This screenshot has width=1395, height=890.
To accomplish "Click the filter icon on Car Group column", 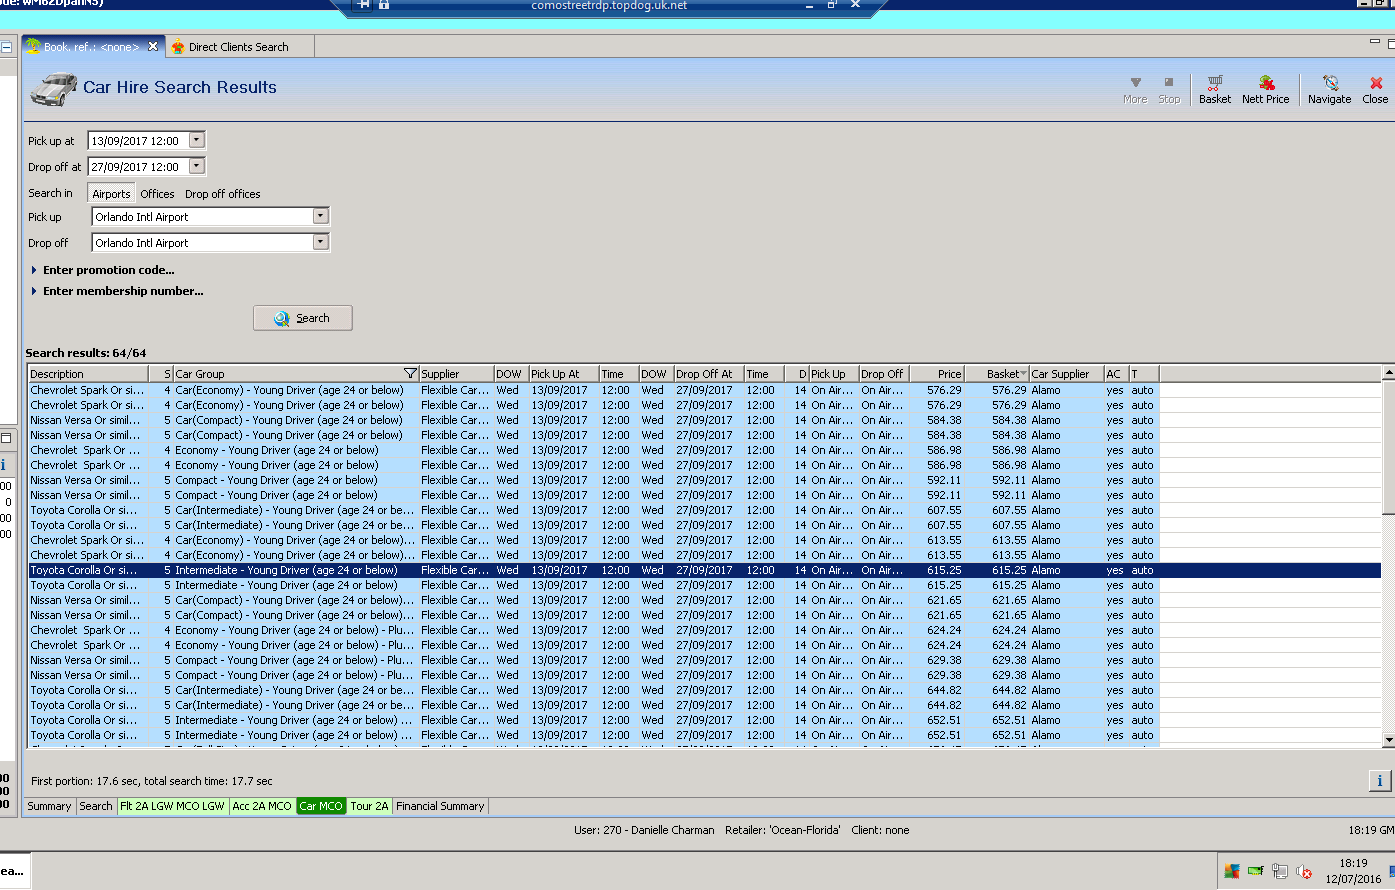I will [x=410, y=374].
